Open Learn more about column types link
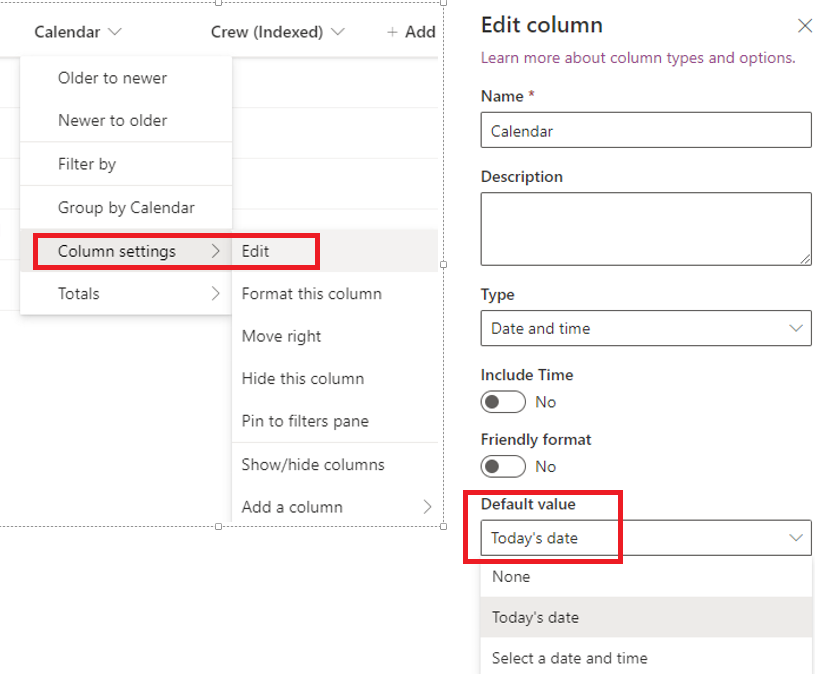 point(638,58)
